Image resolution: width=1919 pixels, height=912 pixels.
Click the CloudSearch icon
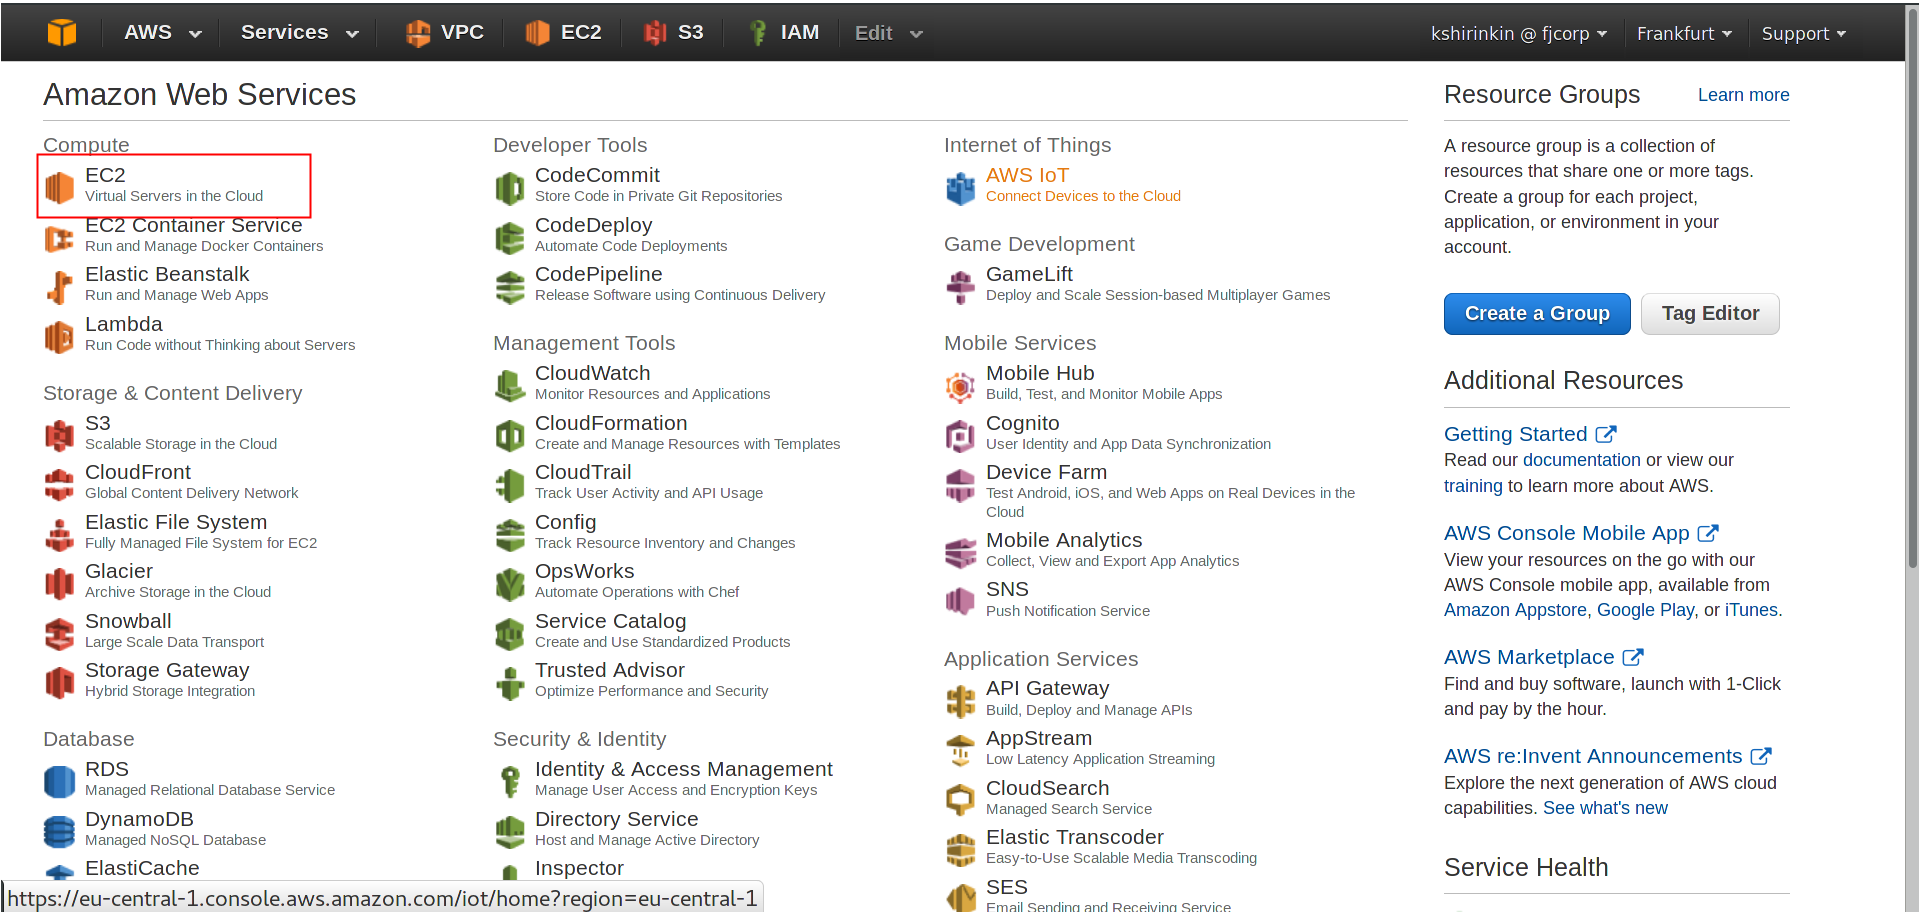[x=961, y=801]
